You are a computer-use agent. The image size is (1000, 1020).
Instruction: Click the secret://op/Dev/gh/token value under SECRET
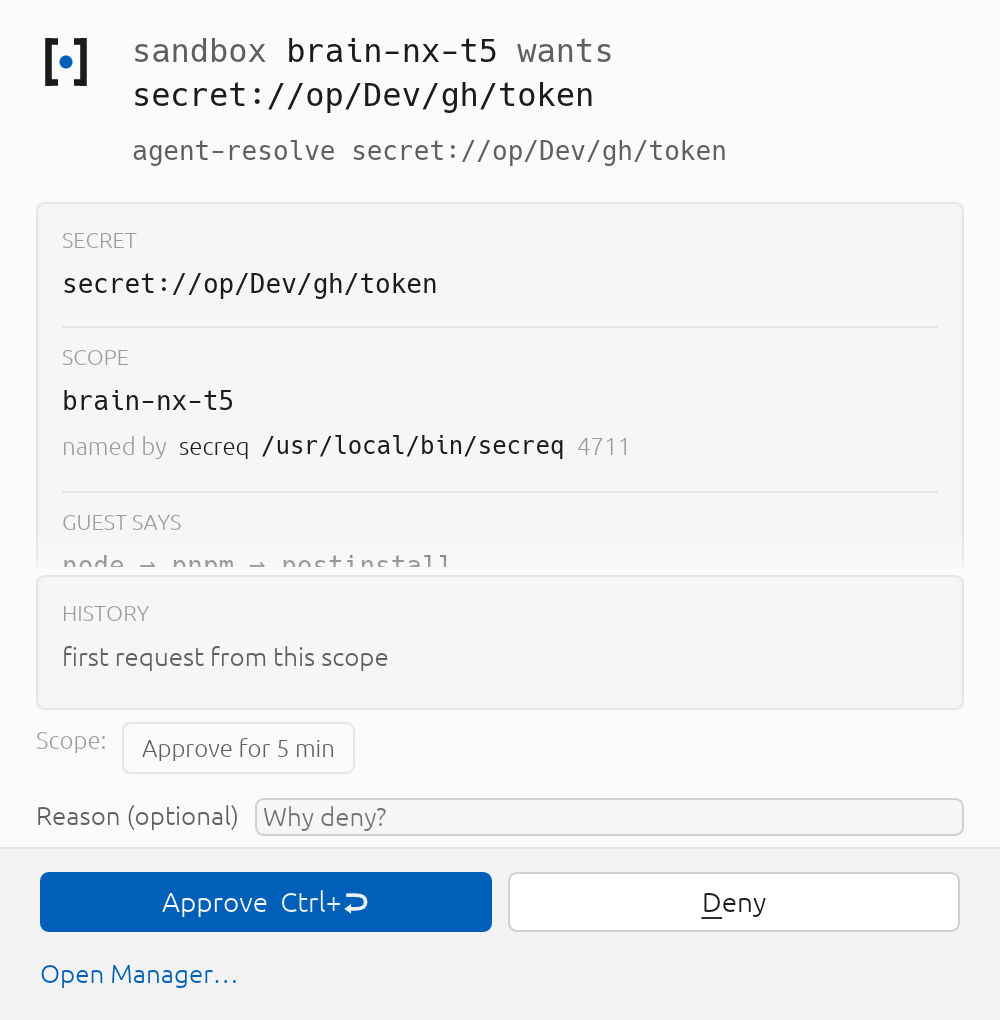(x=250, y=284)
